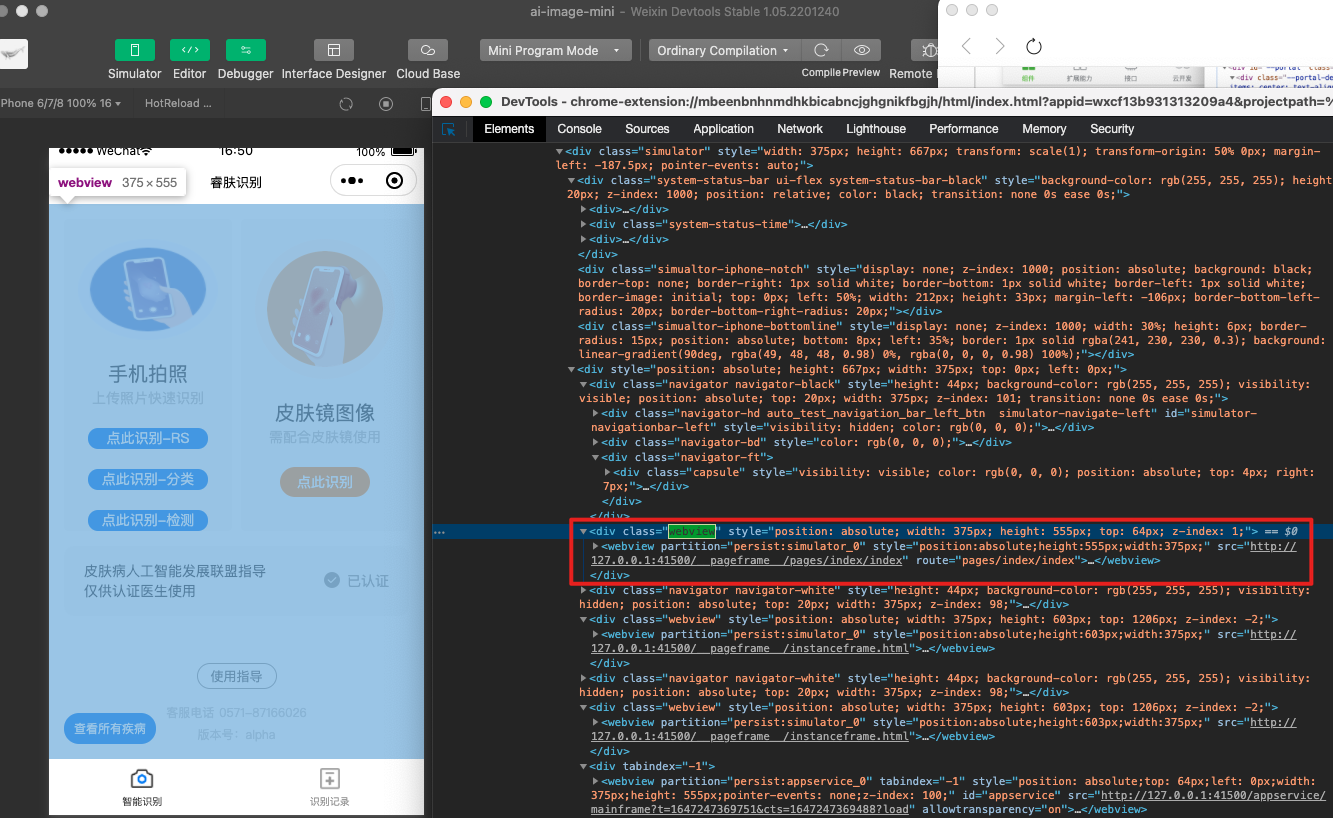Click the 识别记录 tab icon
The width and height of the screenshot is (1333, 818).
pos(330,778)
